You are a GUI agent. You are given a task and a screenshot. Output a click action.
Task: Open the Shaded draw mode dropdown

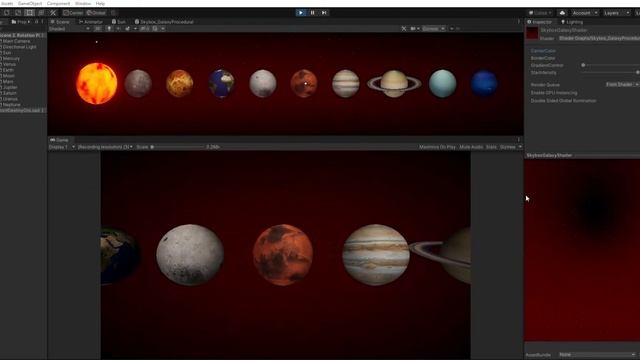69,29
